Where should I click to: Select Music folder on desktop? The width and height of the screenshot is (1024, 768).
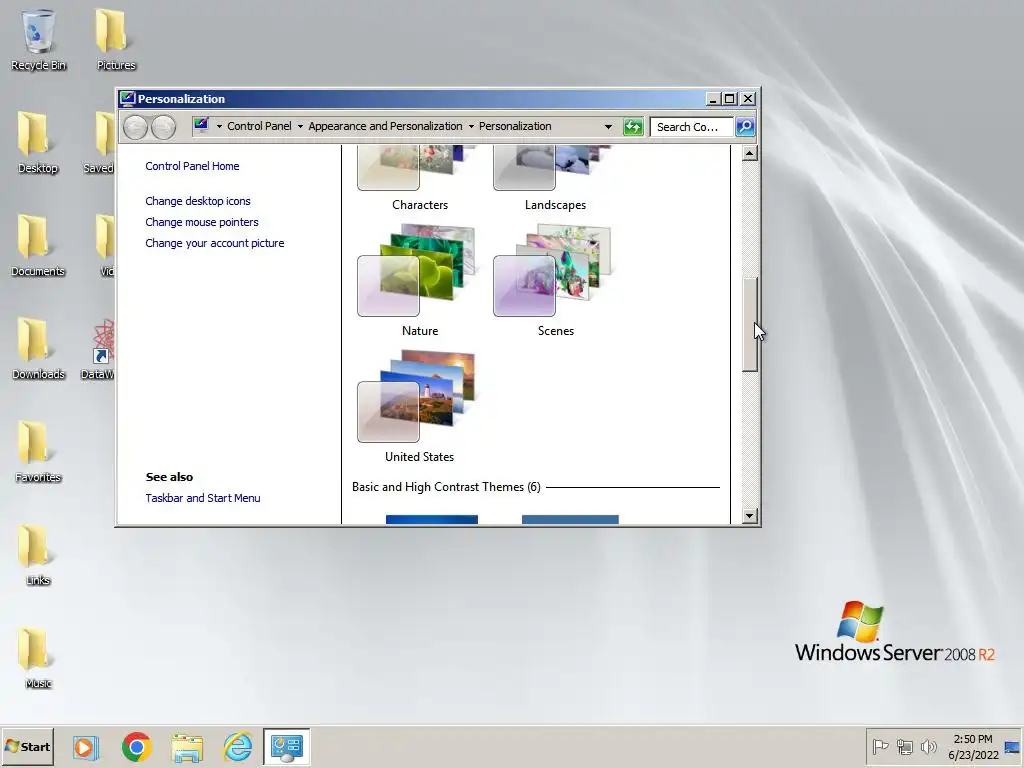pos(38,658)
